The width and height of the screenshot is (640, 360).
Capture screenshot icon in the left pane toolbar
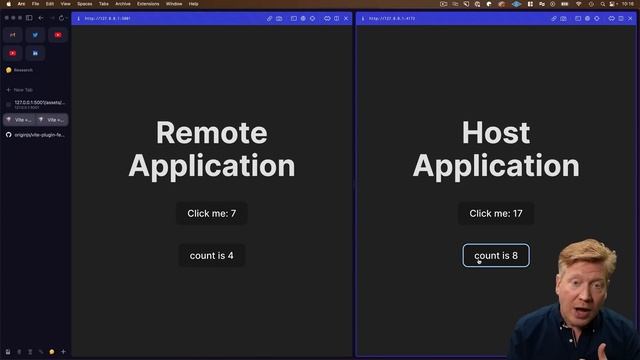[x=279, y=18]
